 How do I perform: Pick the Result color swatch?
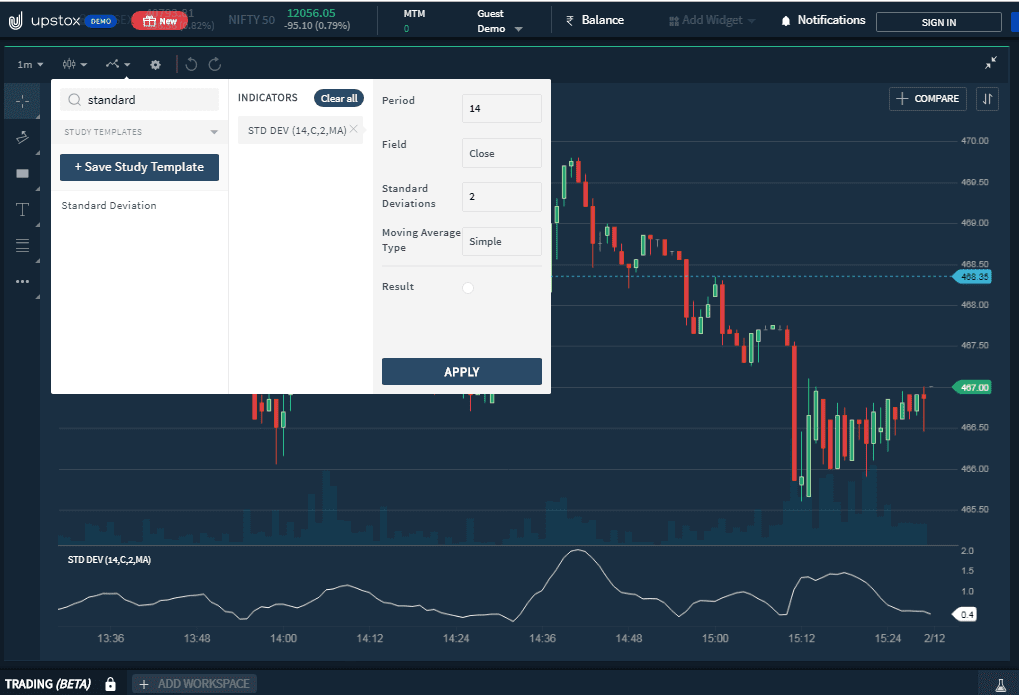[468, 287]
